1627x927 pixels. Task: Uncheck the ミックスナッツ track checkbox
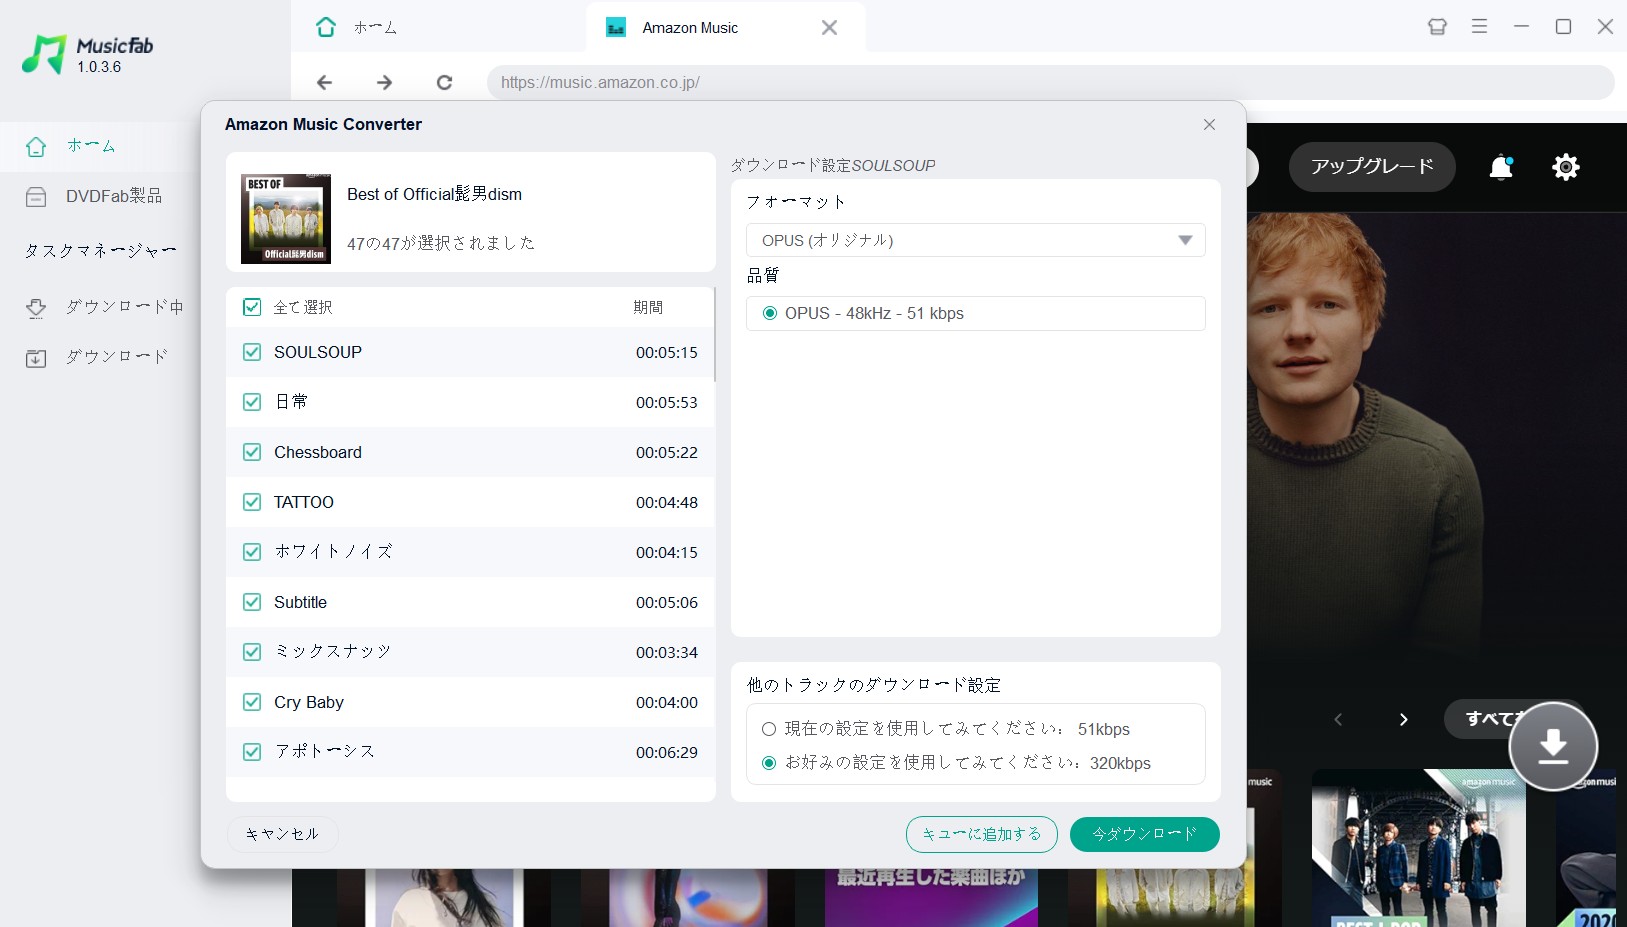[252, 652]
